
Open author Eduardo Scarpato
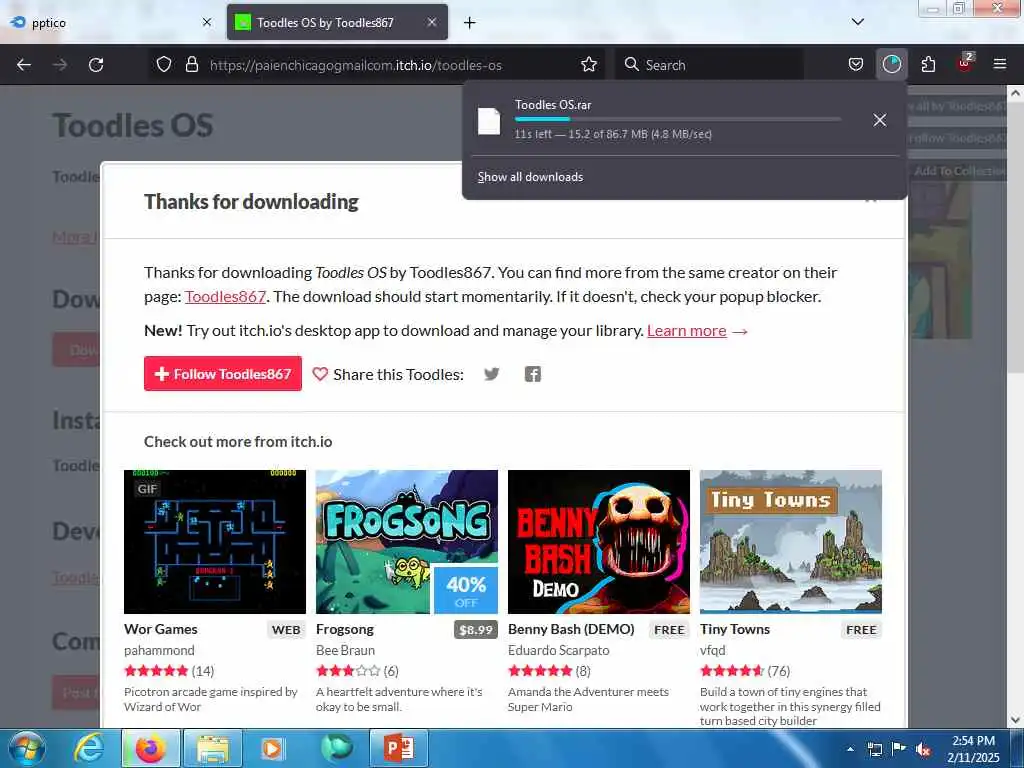(x=558, y=650)
